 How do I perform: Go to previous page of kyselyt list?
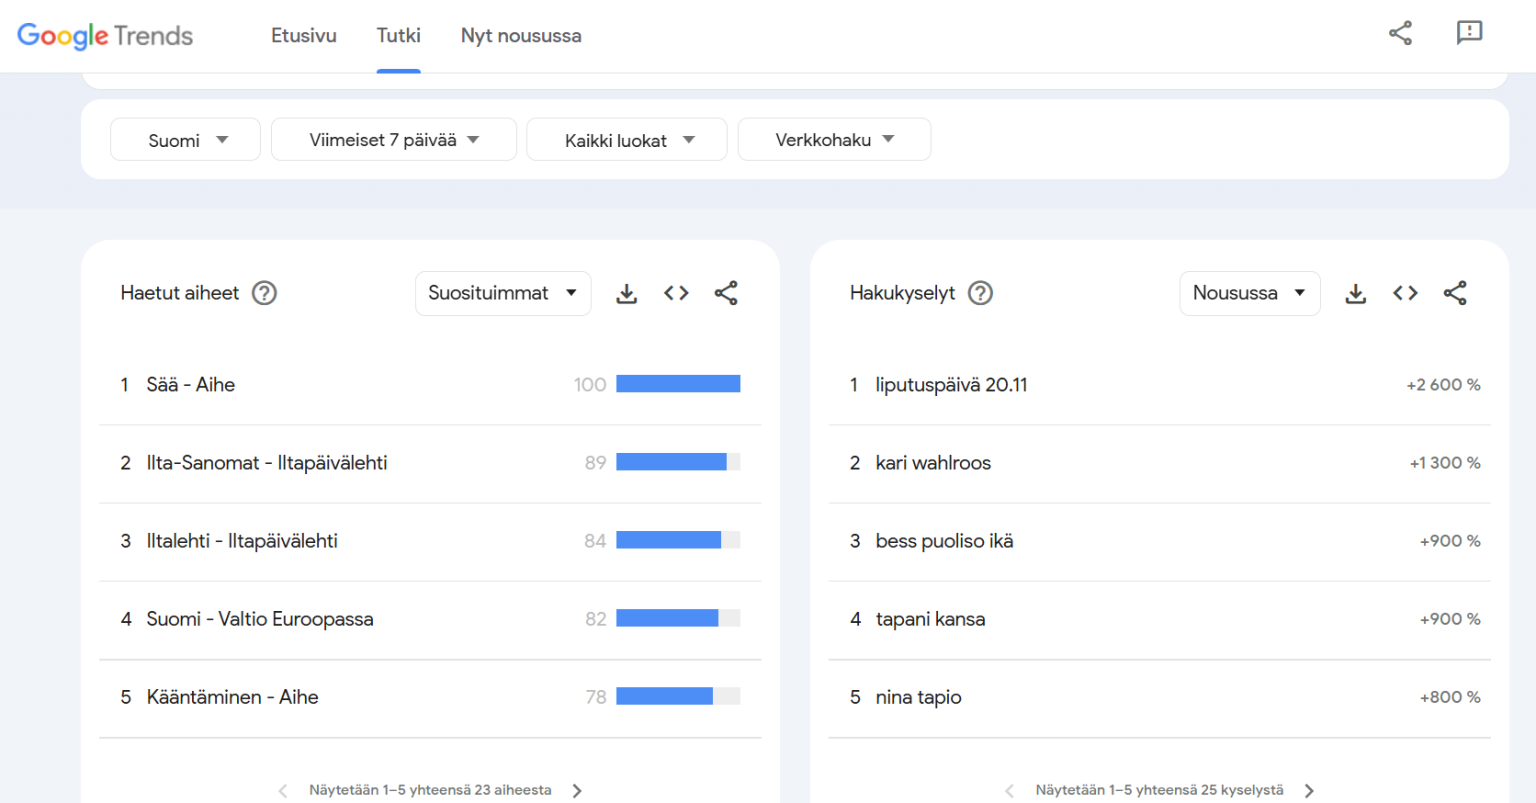pos(1009,791)
